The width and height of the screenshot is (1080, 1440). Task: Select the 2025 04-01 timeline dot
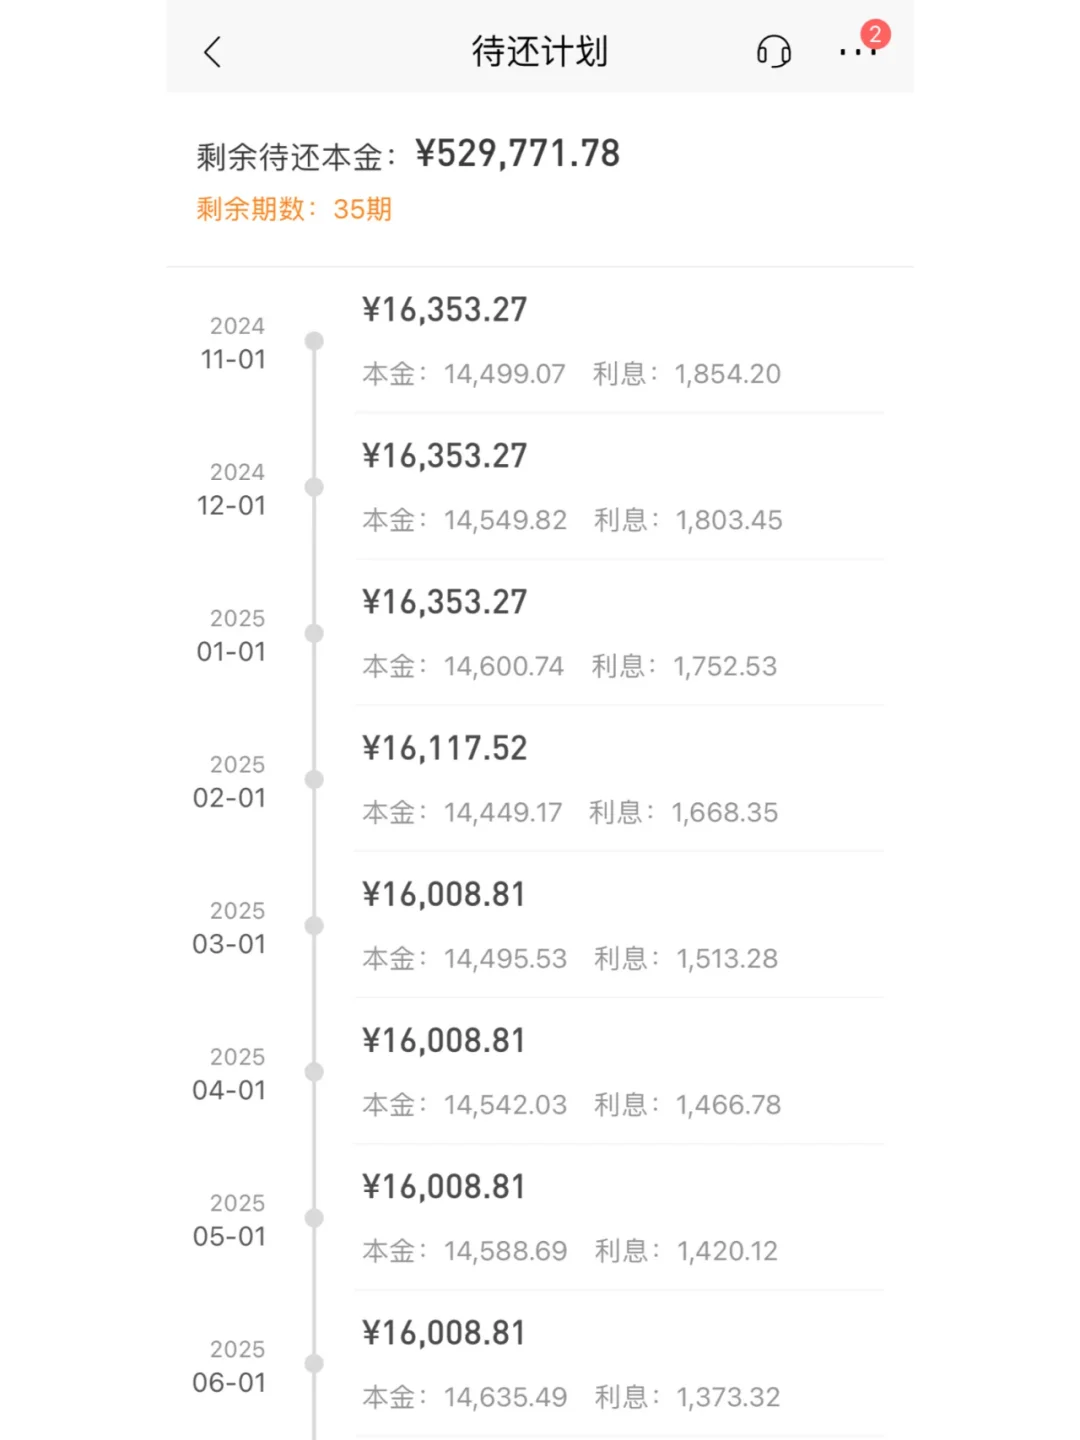[314, 1071]
